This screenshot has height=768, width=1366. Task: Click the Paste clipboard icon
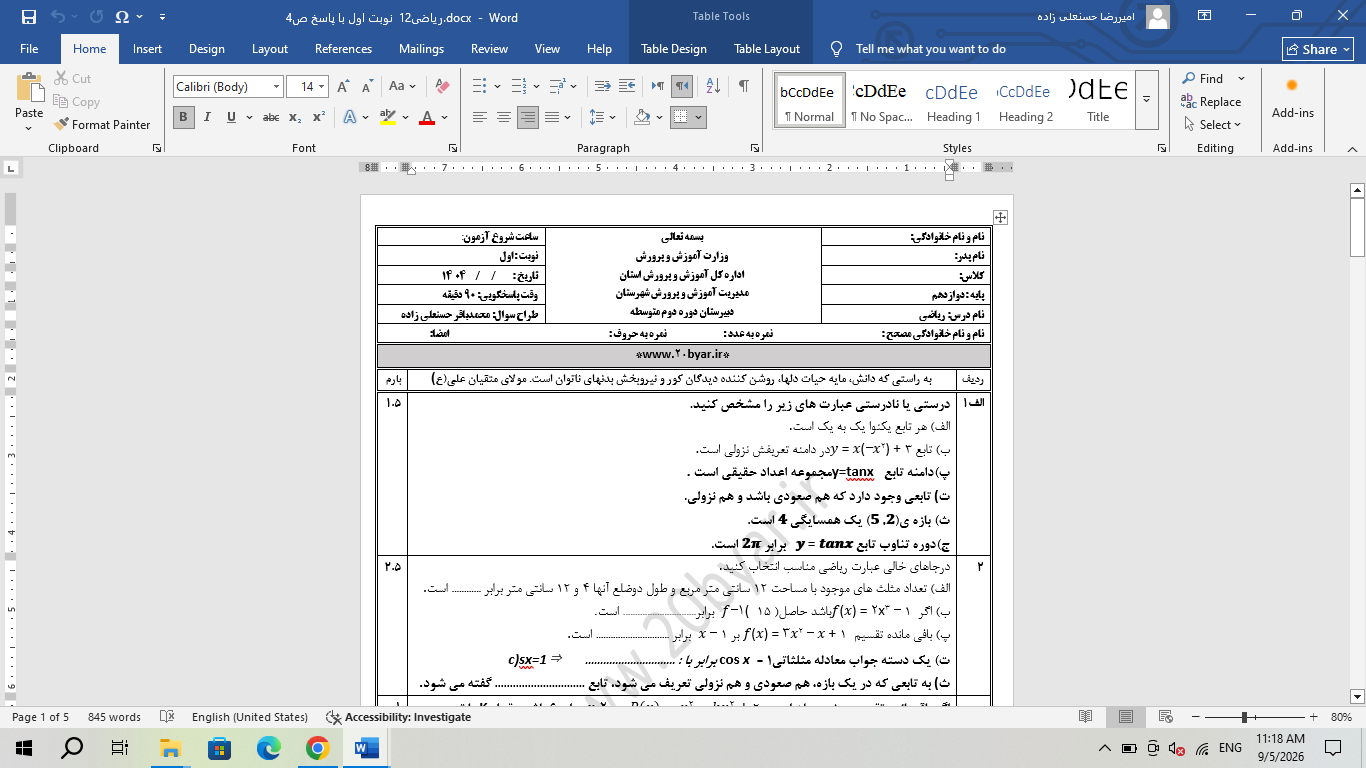pos(29,88)
